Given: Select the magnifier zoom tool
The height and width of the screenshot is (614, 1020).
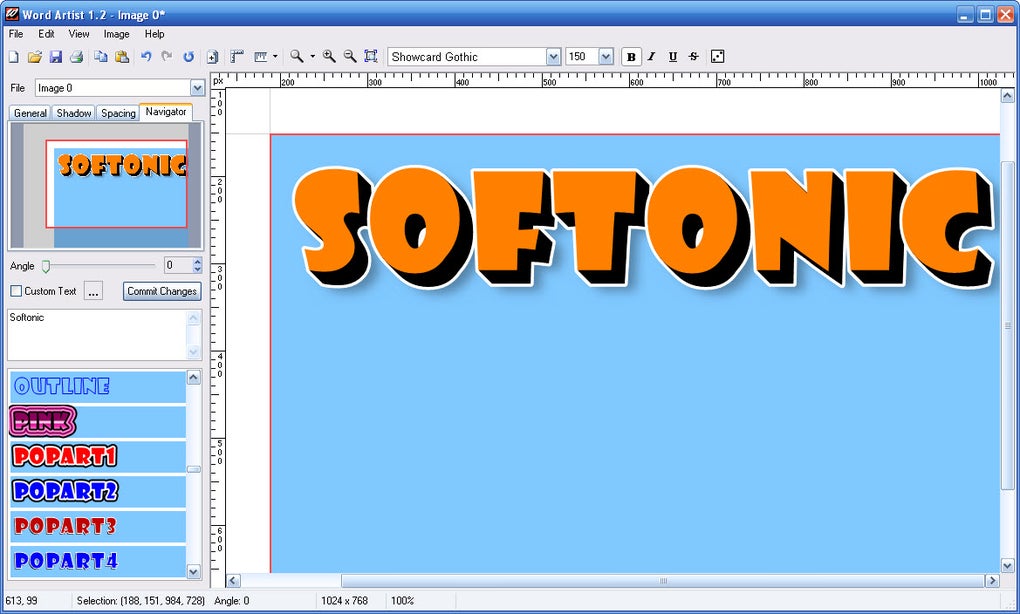Looking at the screenshot, I should [x=297, y=57].
